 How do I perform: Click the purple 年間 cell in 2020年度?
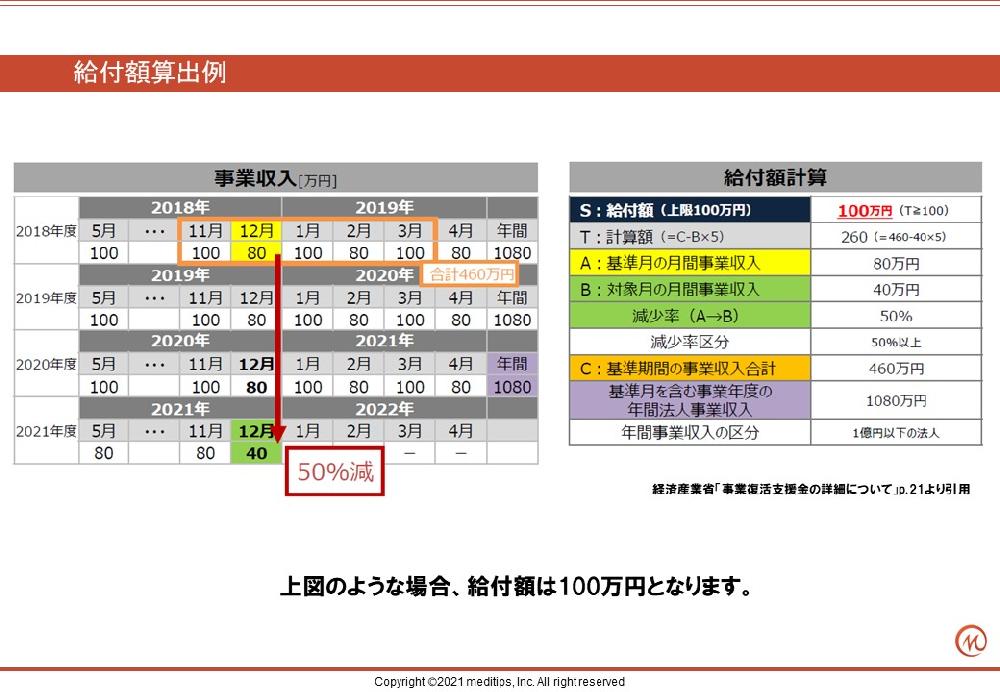(x=511, y=364)
